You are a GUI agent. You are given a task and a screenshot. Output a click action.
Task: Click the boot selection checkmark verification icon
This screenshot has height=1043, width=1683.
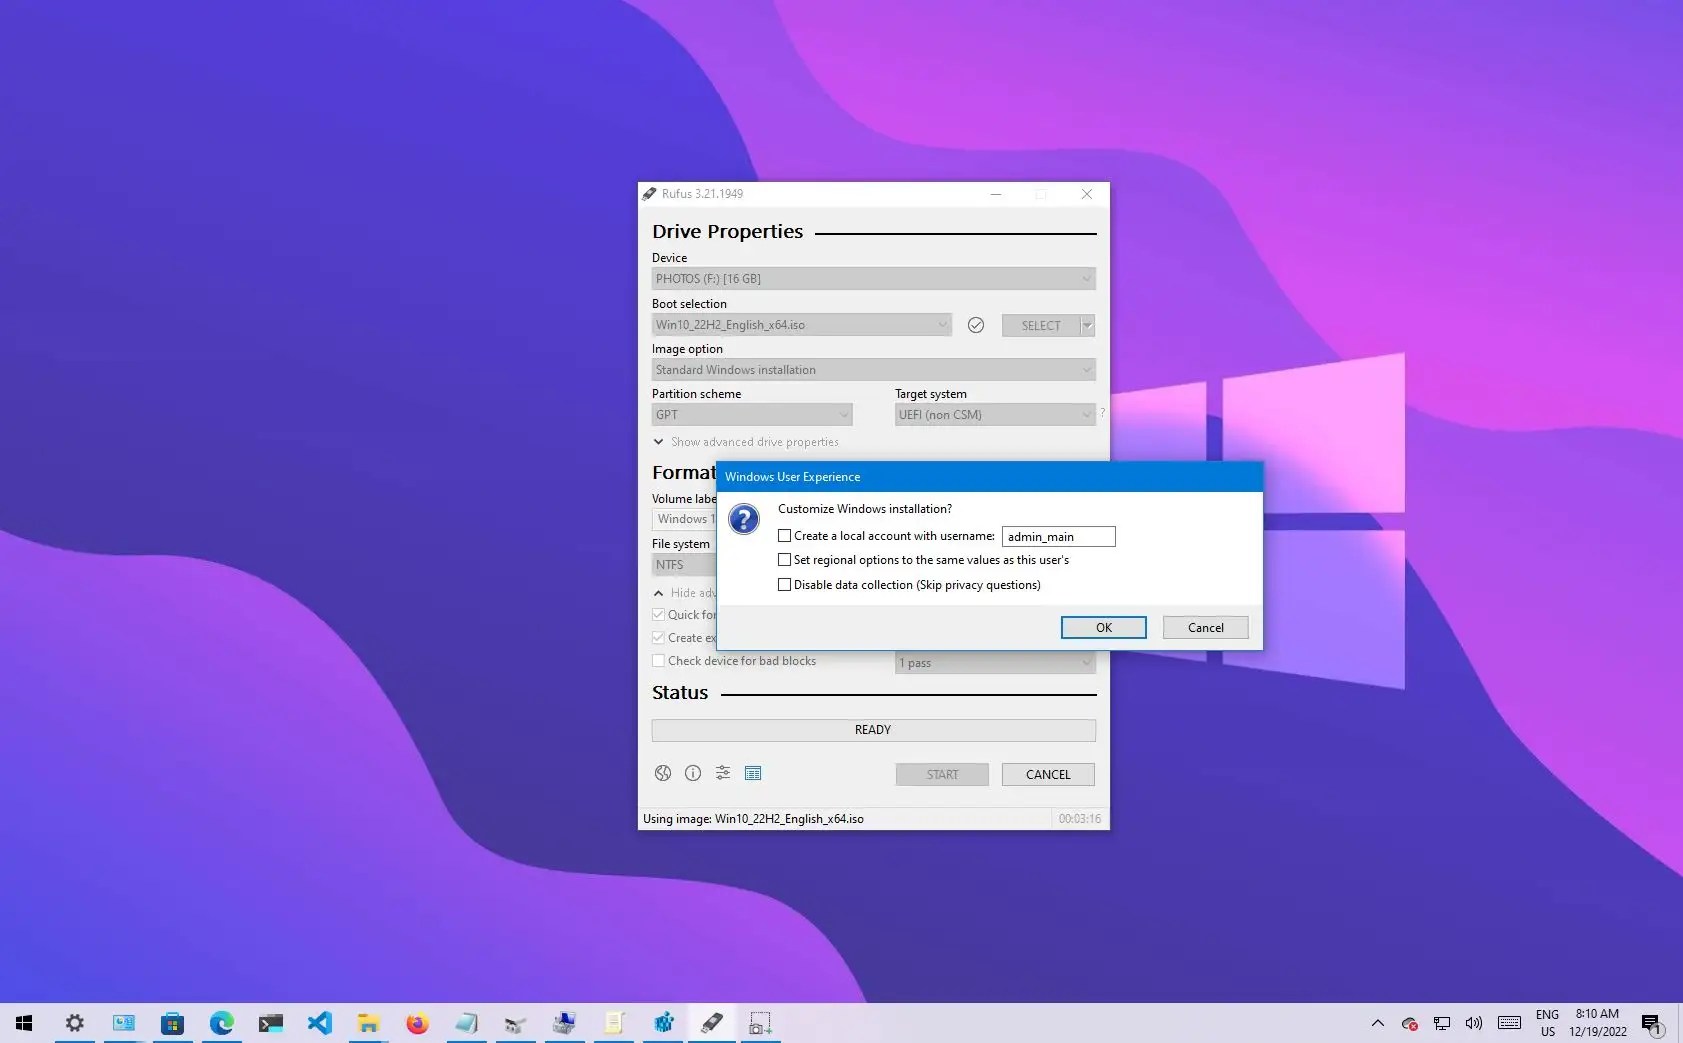click(x=976, y=325)
